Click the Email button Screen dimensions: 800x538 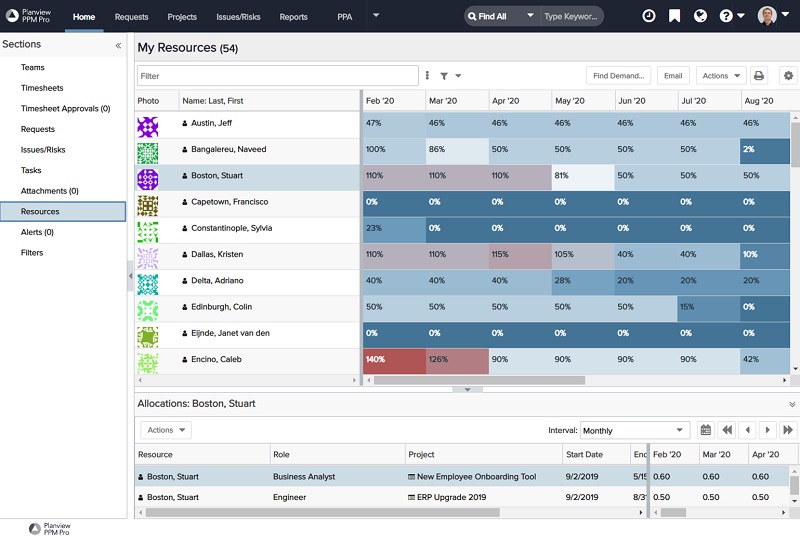673,76
